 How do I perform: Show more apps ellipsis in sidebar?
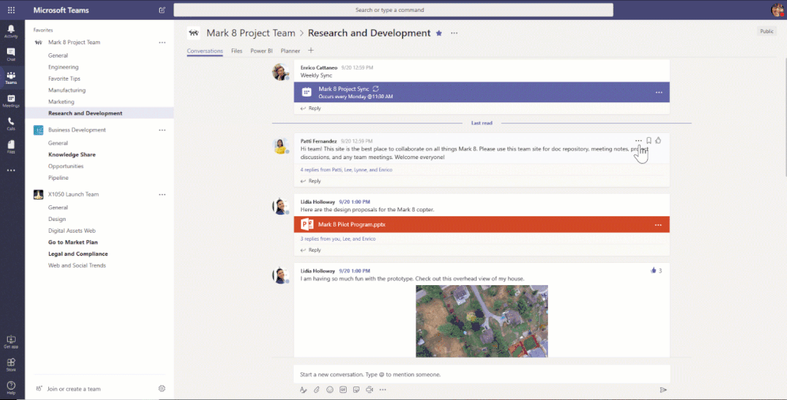click(11, 171)
